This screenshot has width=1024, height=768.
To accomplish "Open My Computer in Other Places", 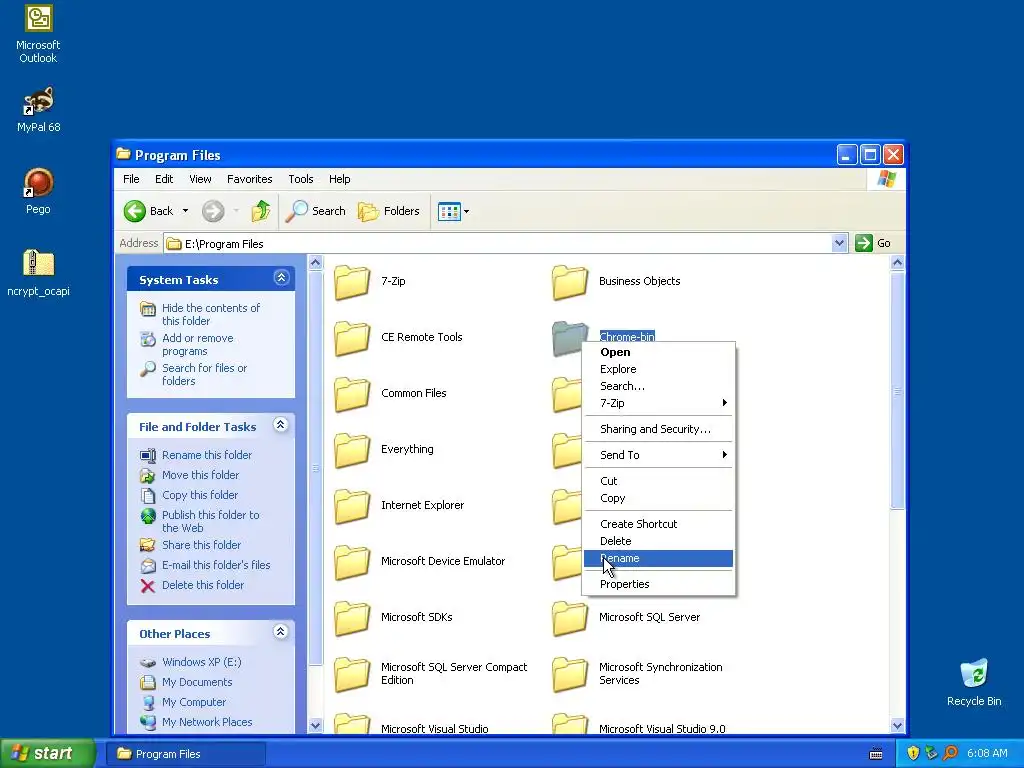I will [194, 702].
